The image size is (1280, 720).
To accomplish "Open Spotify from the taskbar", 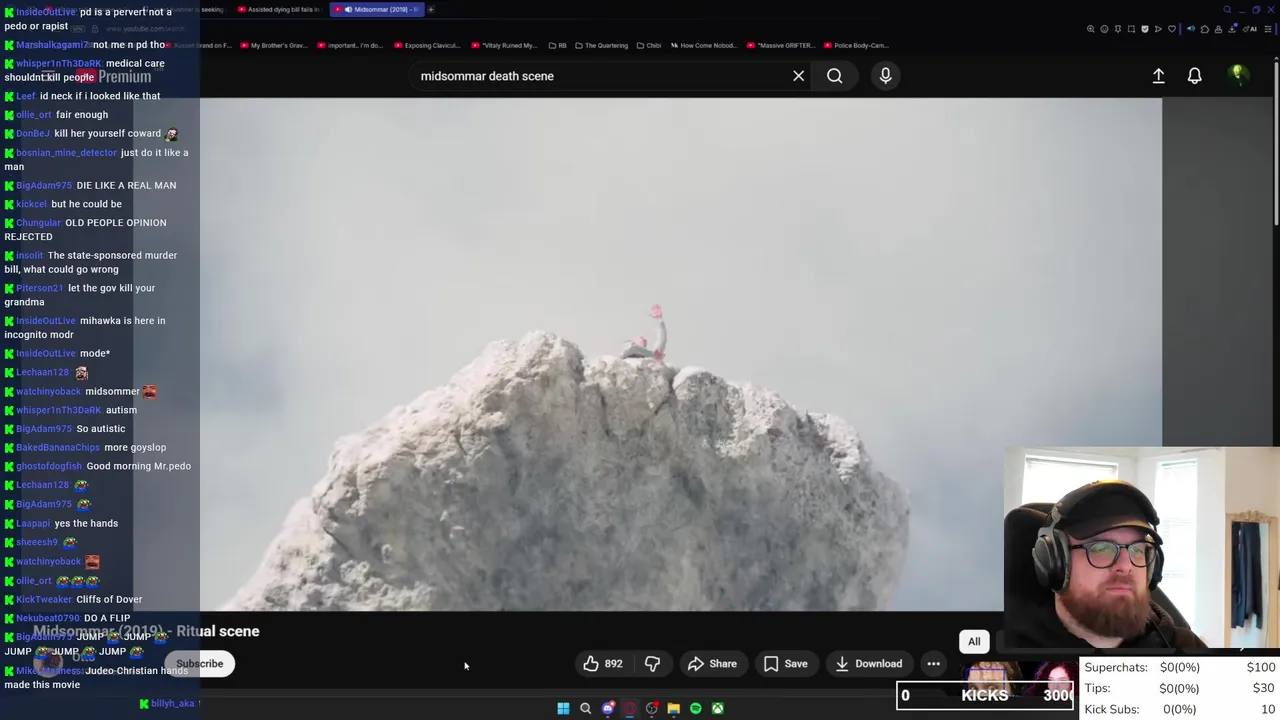I will (695, 708).
